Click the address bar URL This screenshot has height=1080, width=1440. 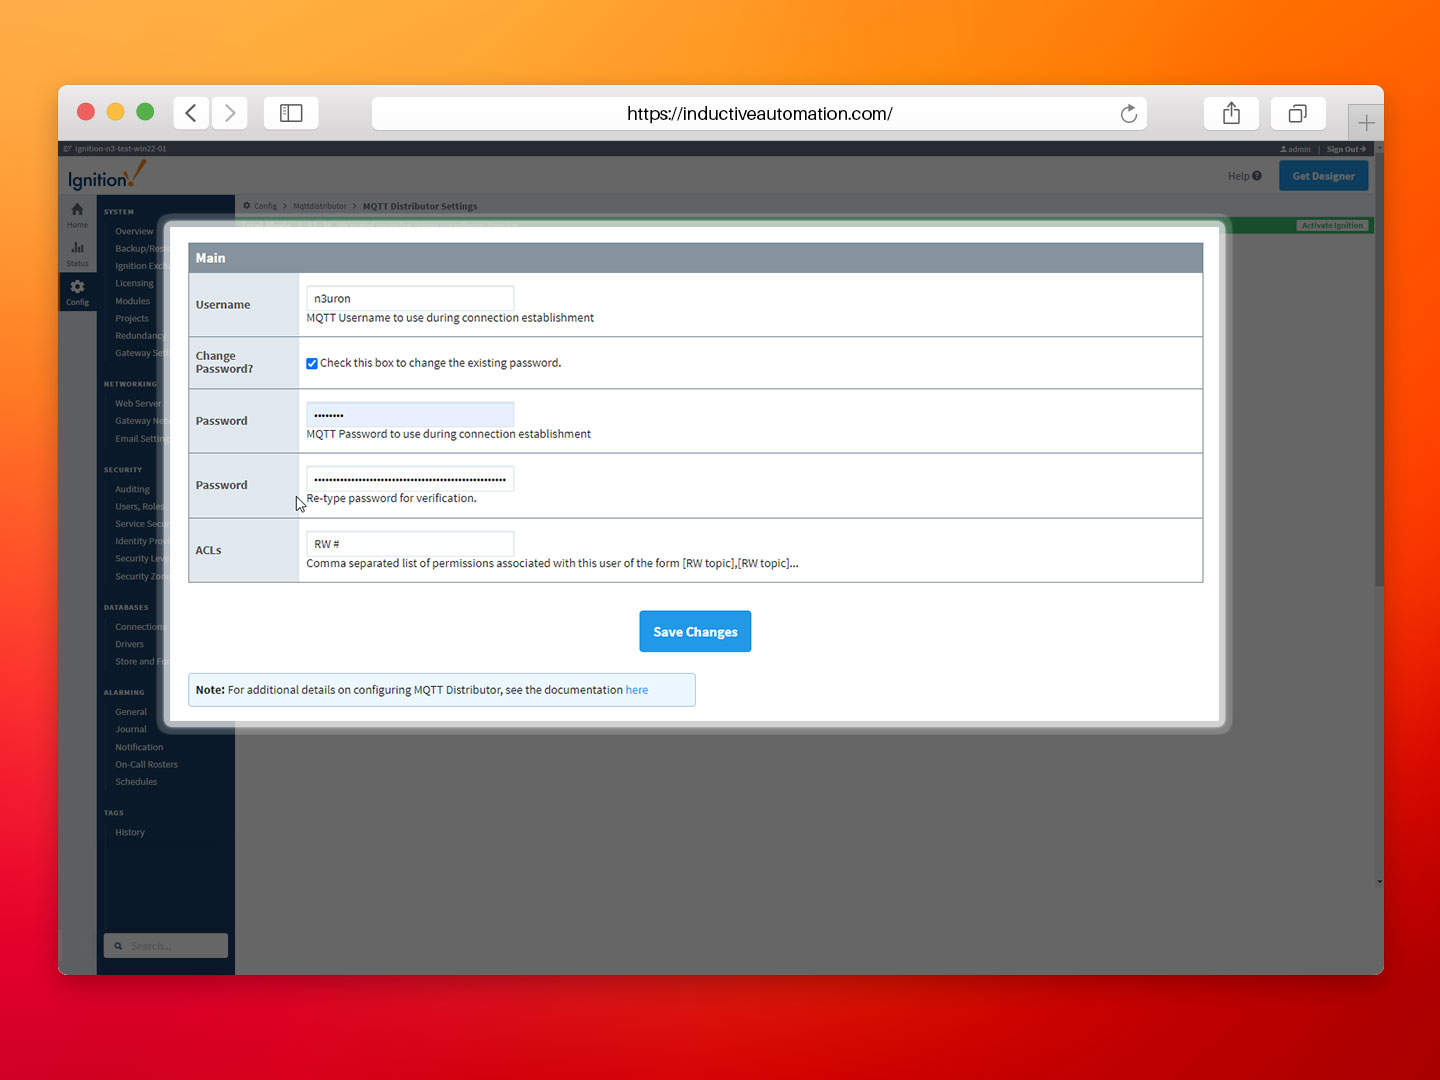pos(759,114)
